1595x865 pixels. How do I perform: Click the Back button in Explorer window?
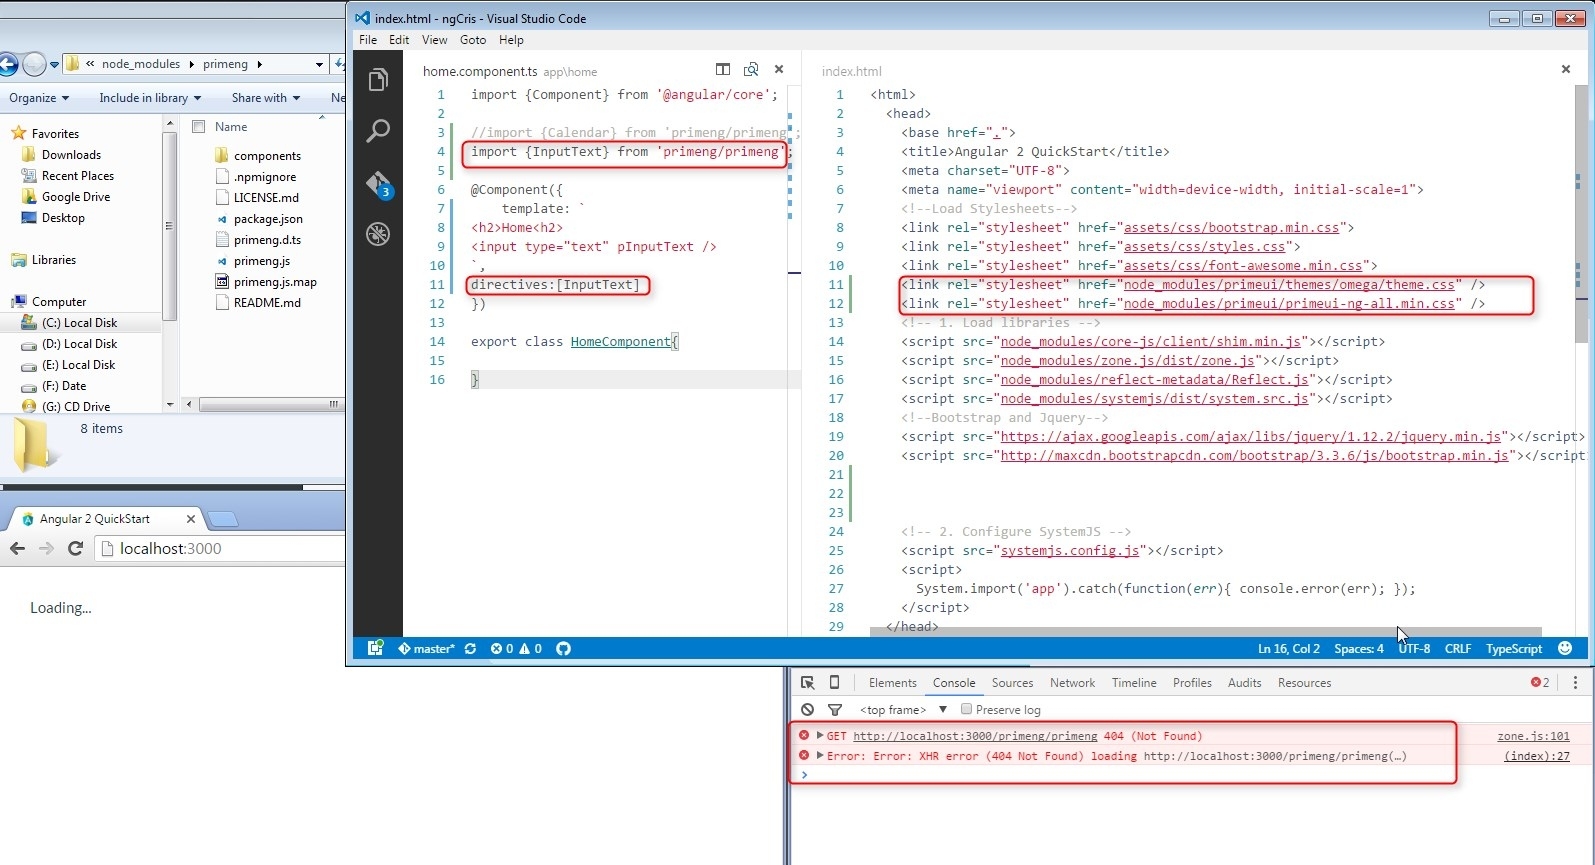tap(7, 64)
